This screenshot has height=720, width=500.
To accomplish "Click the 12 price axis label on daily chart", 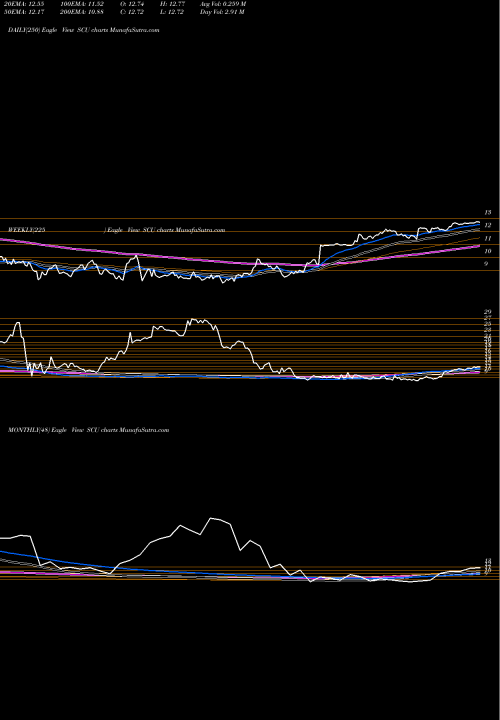I will click(x=488, y=225).
